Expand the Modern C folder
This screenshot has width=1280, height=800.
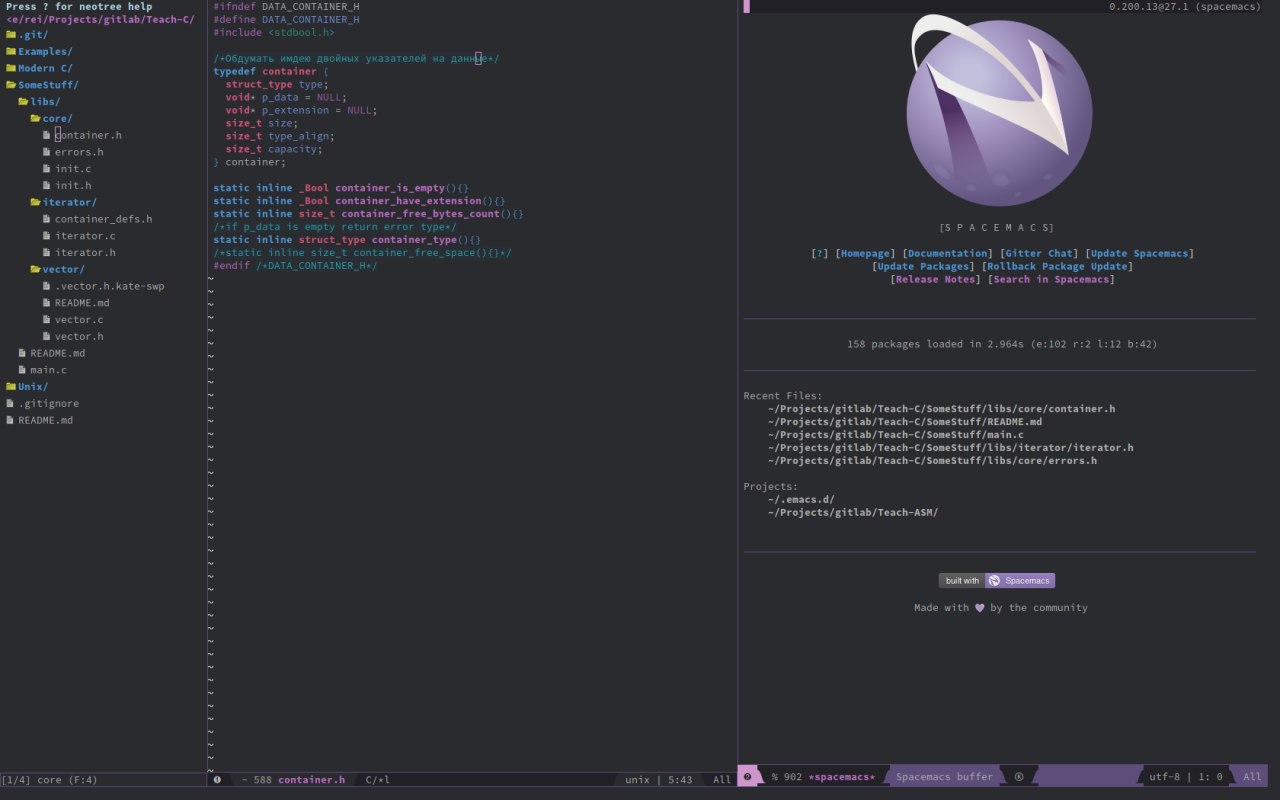pos(38,68)
